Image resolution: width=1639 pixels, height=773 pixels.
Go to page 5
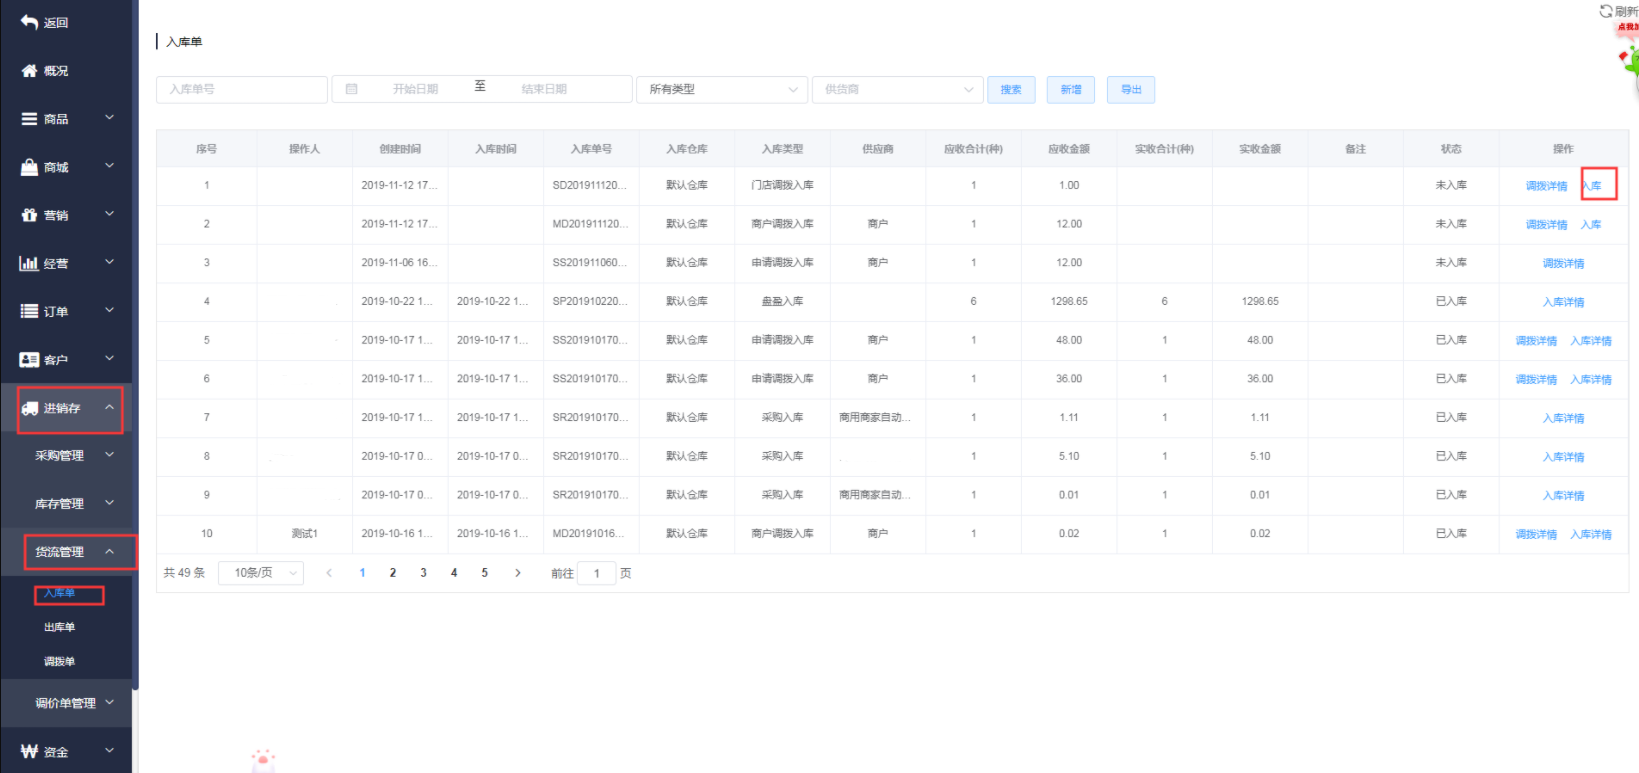point(485,573)
